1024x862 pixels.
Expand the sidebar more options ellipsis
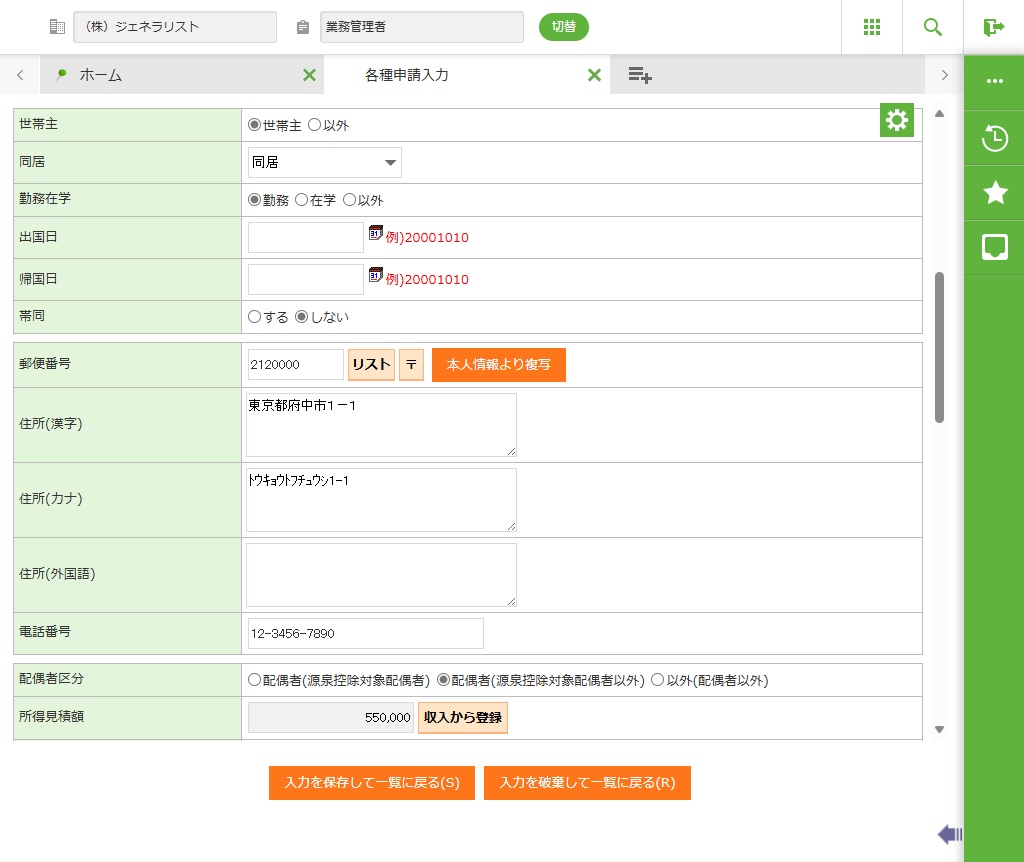coord(994,81)
